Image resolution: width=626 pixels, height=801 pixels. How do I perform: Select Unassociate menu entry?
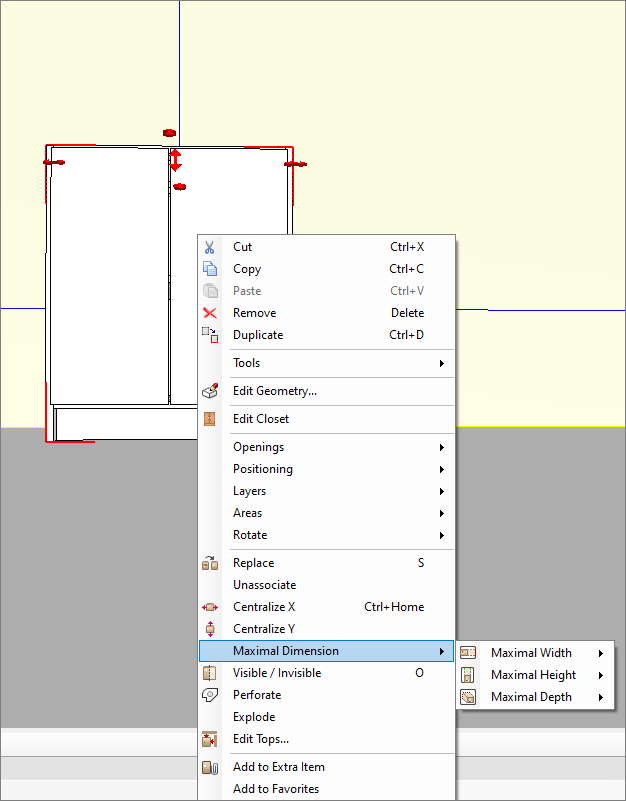[326, 585]
